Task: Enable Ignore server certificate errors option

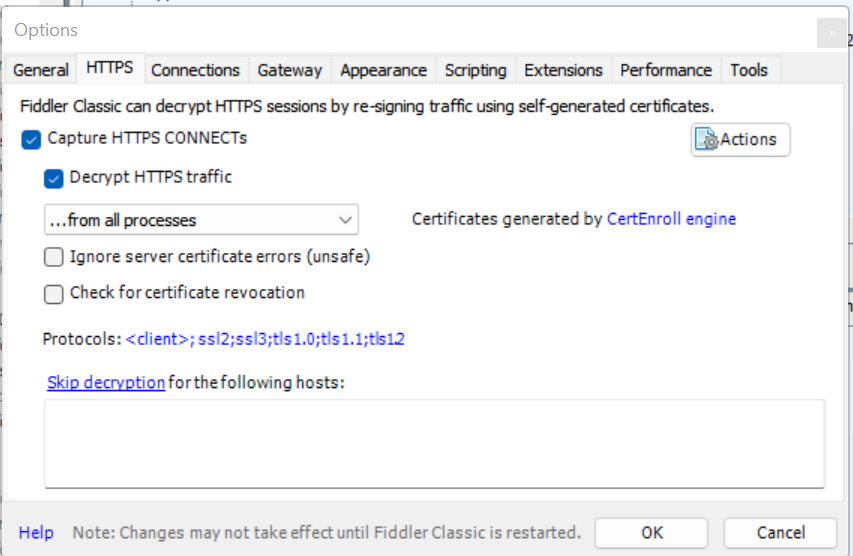Action: coord(53,257)
